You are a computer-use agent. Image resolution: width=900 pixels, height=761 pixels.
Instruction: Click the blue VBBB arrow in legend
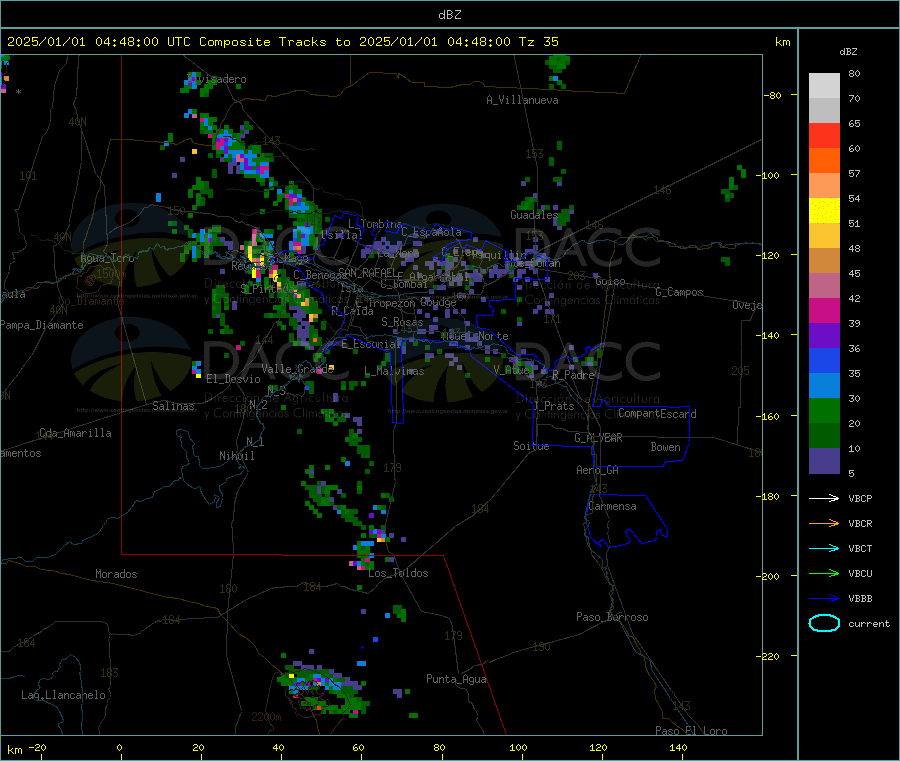pyautogui.click(x=824, y=599)
